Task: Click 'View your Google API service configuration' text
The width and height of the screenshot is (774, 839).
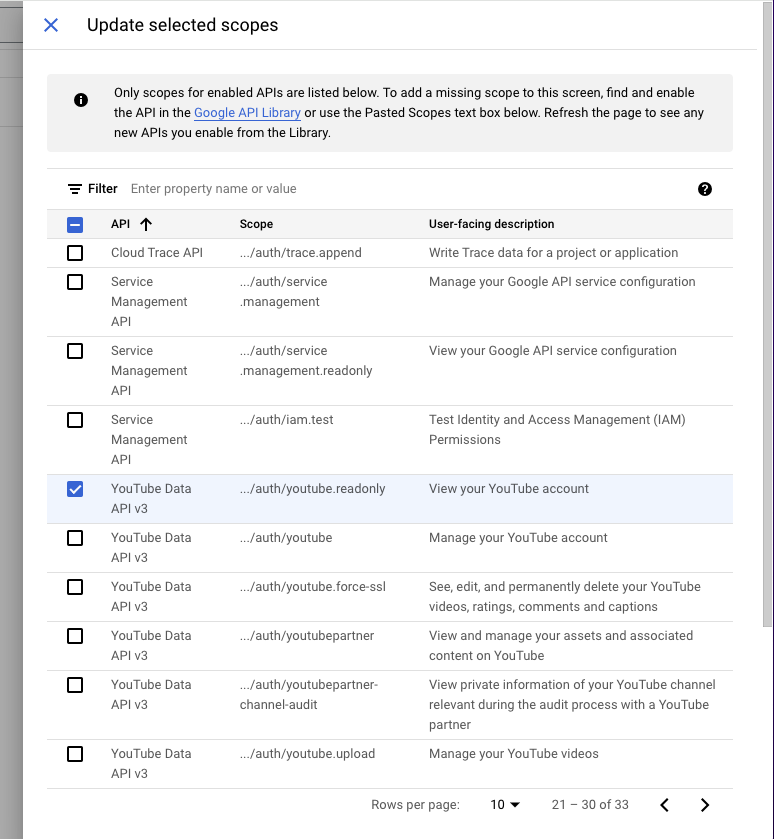Action: pos(553,350)
